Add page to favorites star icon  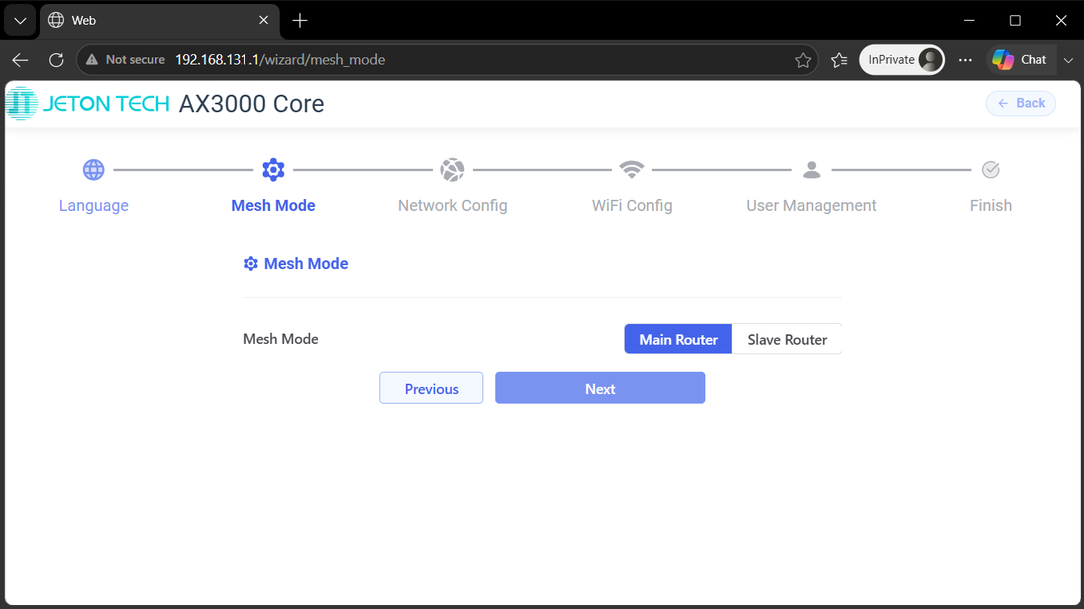pyautogui.click(x=803, y=60)
